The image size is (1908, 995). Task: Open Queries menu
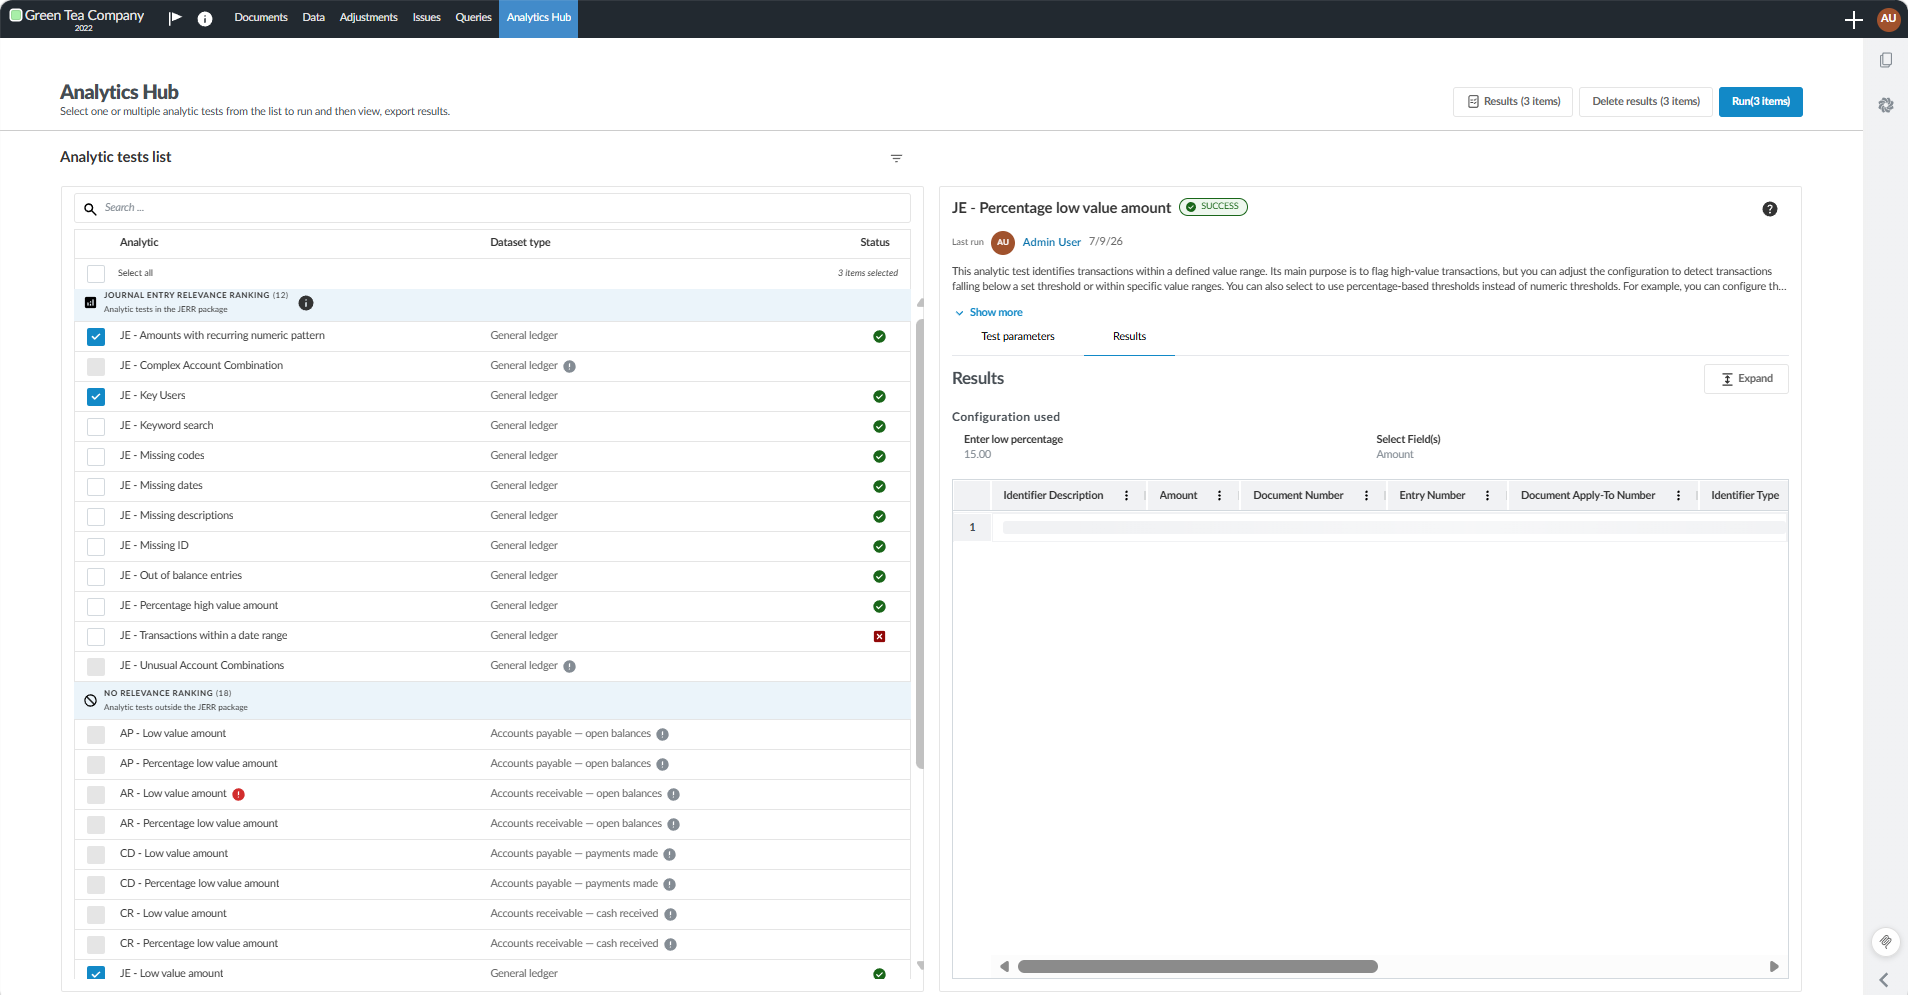[x=473, y=17]
